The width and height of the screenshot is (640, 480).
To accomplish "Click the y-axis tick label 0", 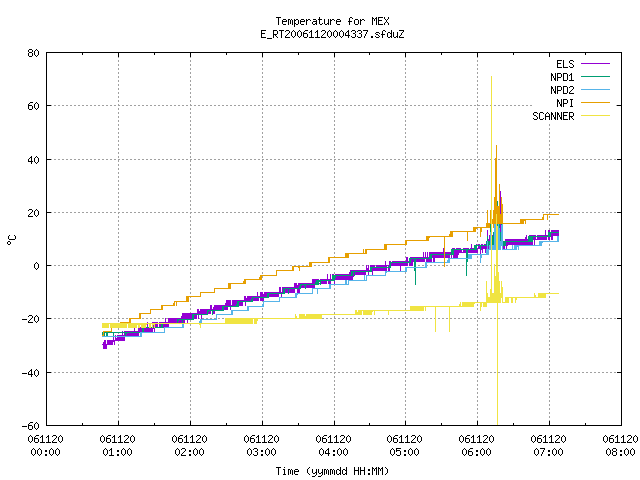I will click(36, 266).
